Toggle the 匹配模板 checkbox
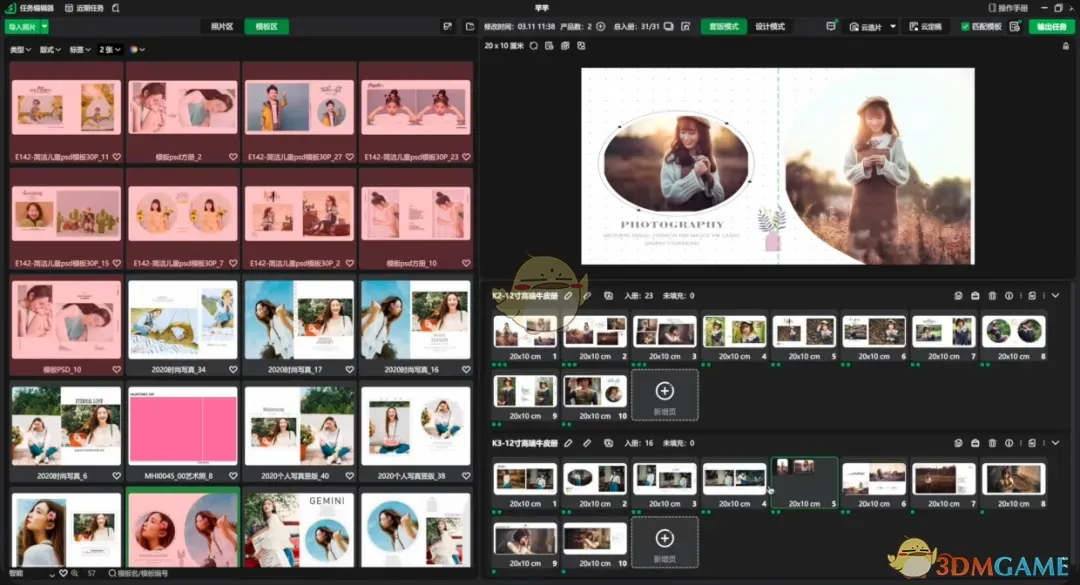The width and height of the screenshot is (1080, 585). (x=965, y=27)
